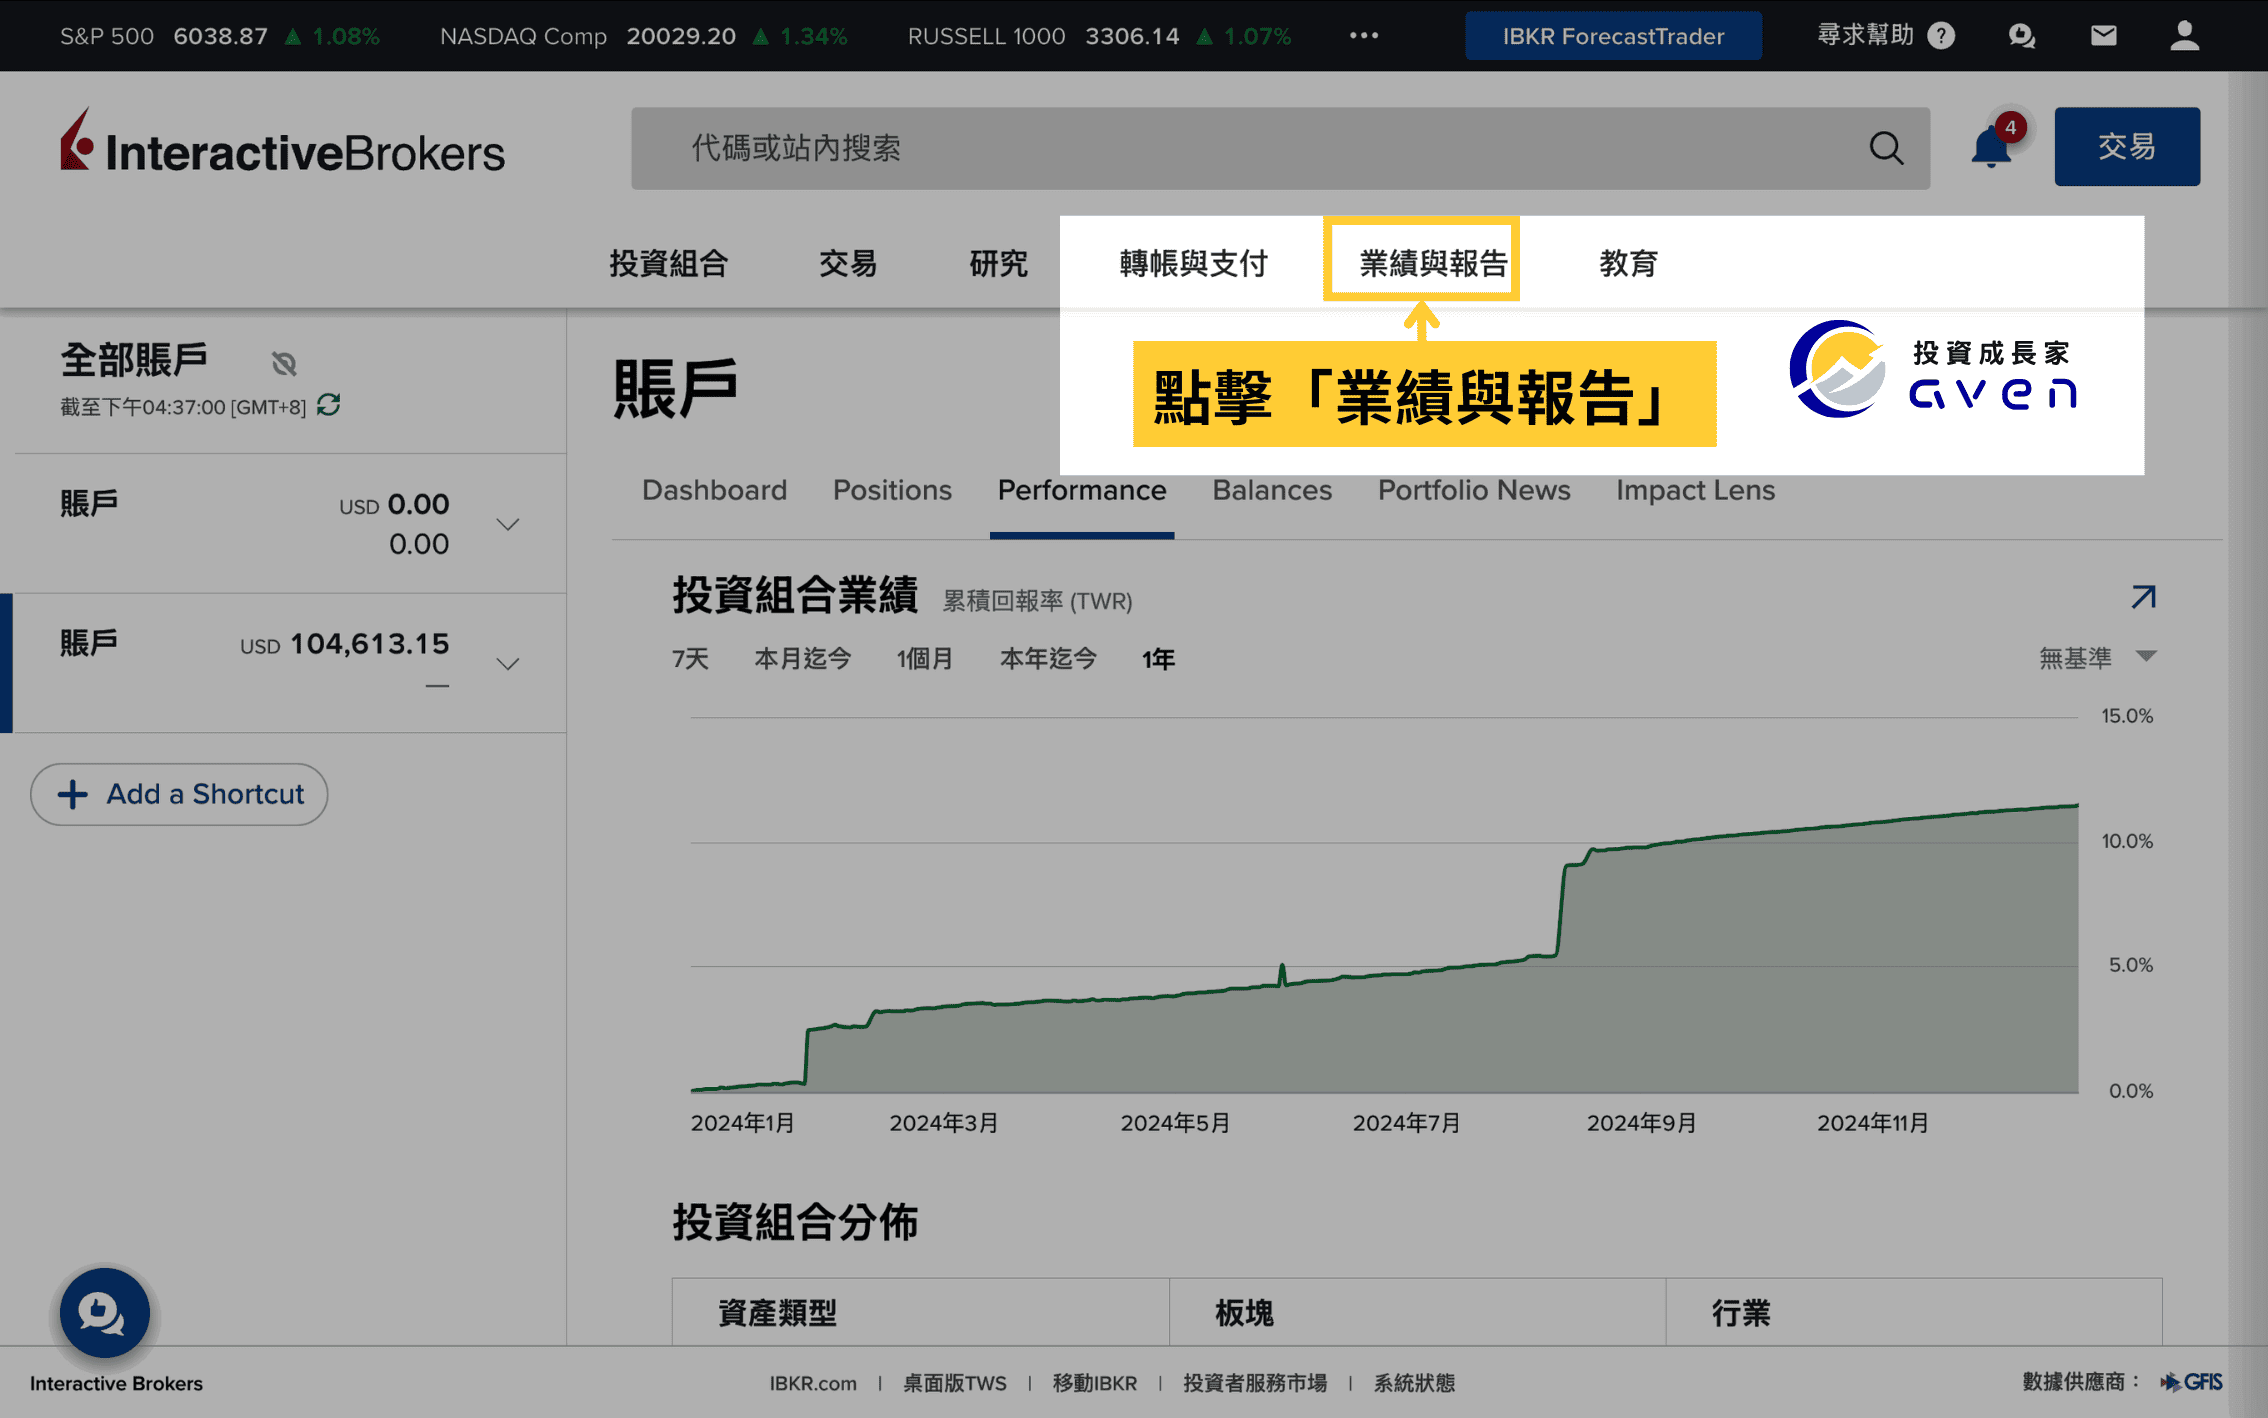2268x1418 pixels.
Task: Expand the USD 104,613.15 account row
Action: [x=508, y=664]
